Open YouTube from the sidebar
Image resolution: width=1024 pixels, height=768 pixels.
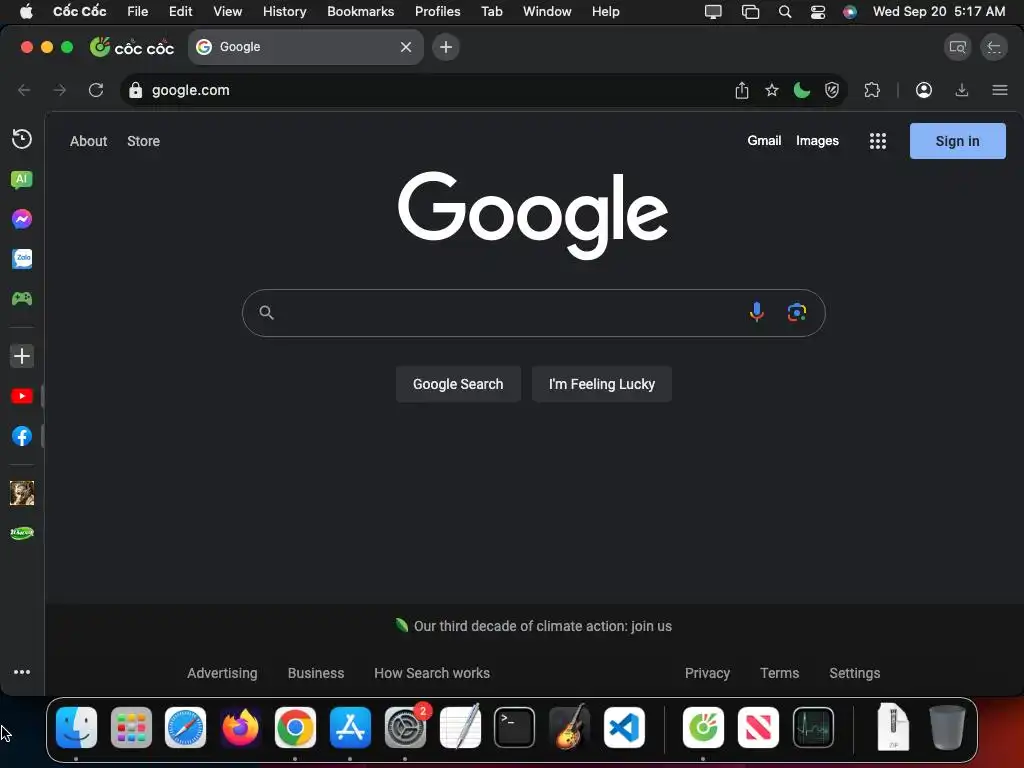pyautogui.click(x=22, y=396)
